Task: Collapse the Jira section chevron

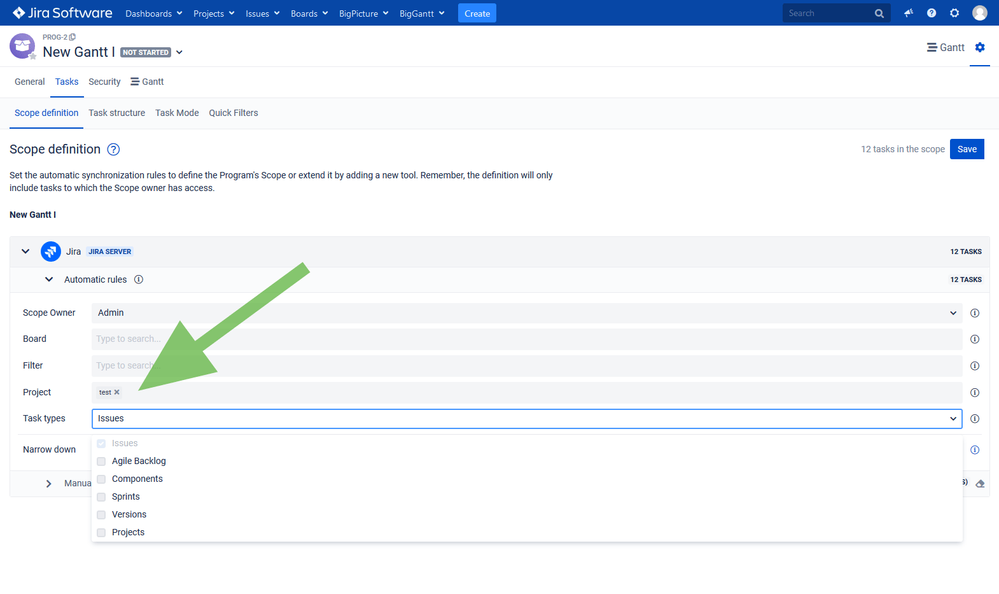Action: click(25, 252)
